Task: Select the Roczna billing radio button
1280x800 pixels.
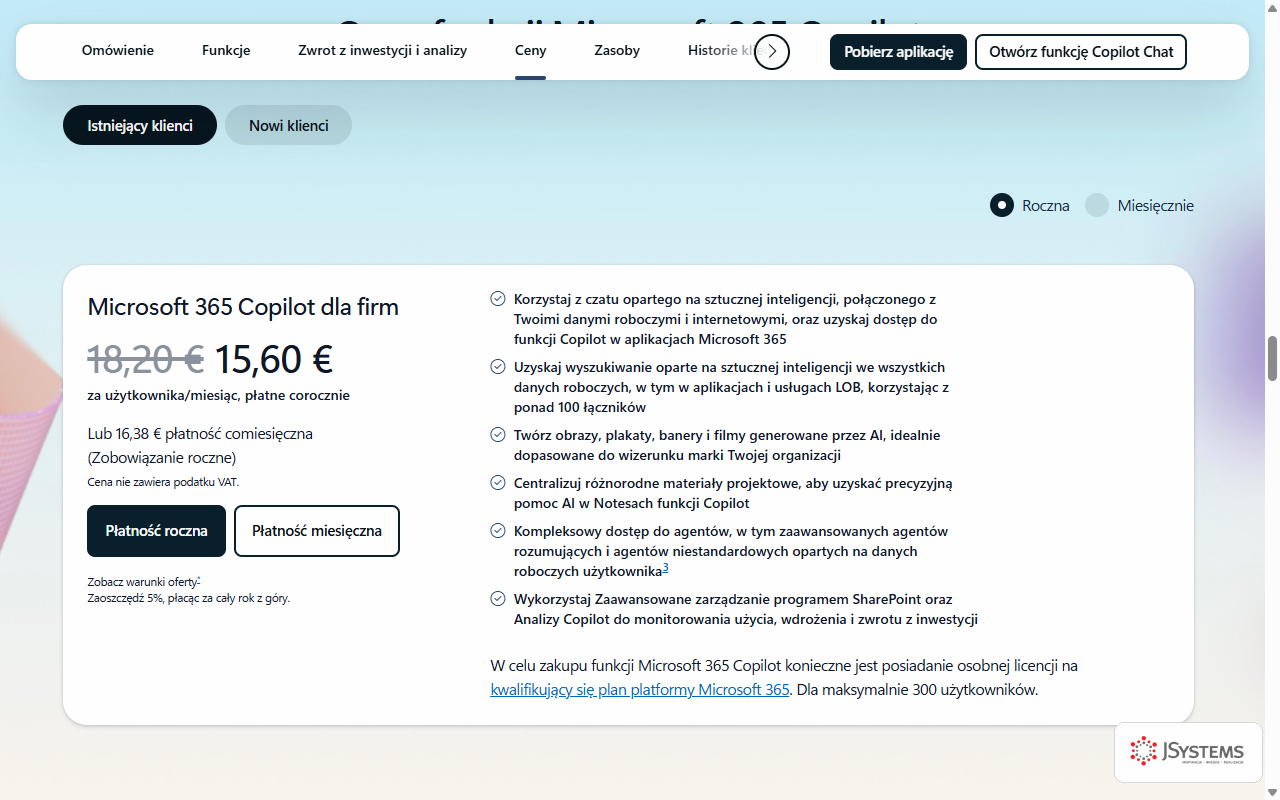Action: [1002, 205]
